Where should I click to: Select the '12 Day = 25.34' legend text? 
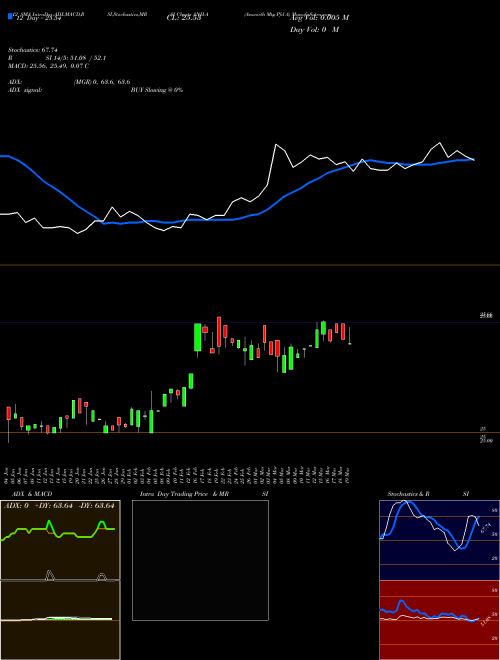point(38,18)
